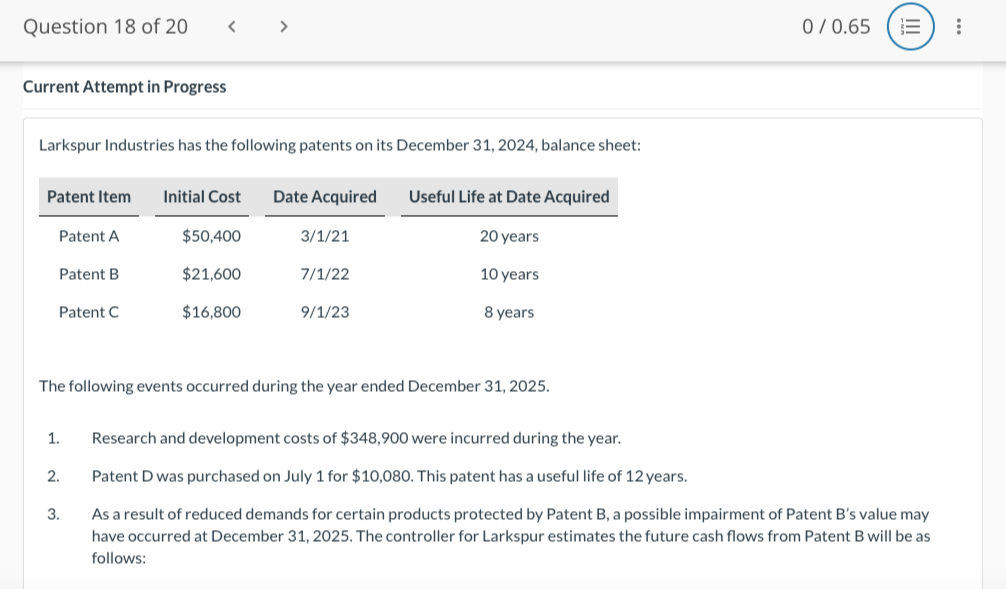Click Current Attempt in Progress heading
This screenshot has height=589, width=1006.
(x=124, y=87)
